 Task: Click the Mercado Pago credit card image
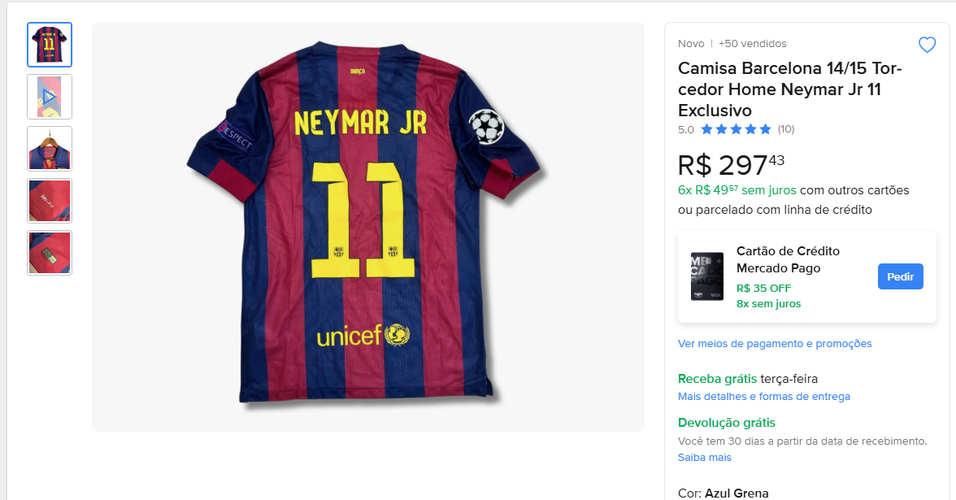coord(707,276)
